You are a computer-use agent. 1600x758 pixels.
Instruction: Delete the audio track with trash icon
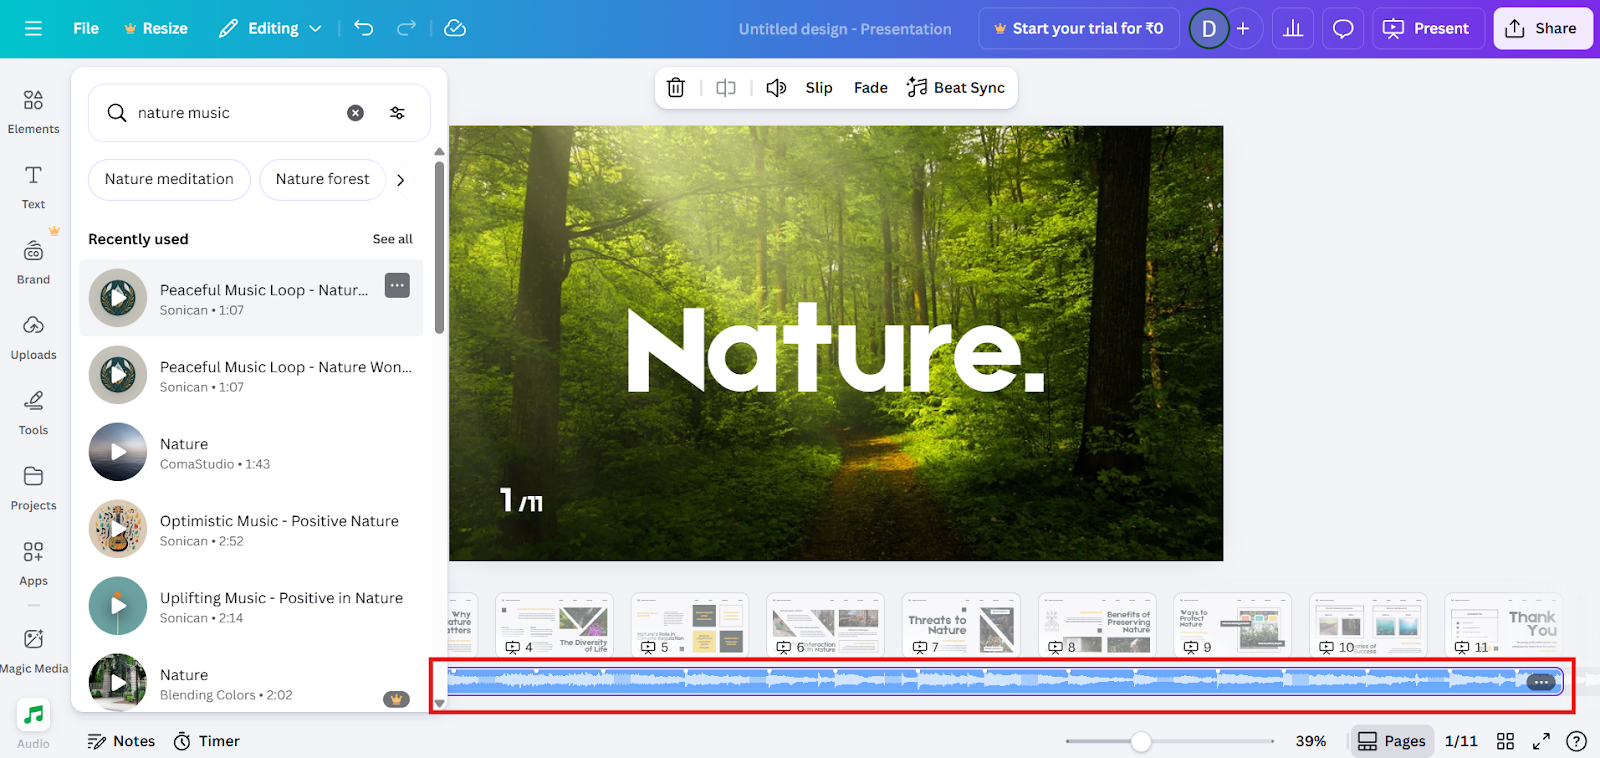click(676, 88)
